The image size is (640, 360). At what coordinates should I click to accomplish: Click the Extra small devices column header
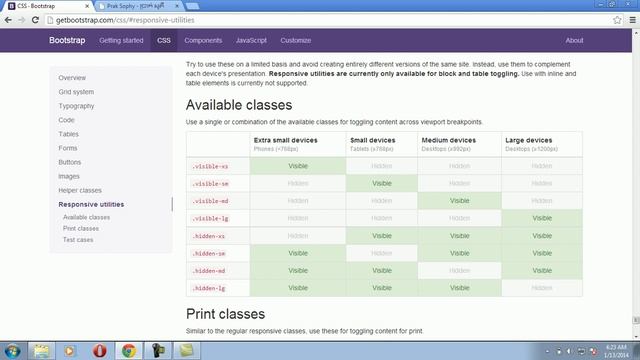298,144
